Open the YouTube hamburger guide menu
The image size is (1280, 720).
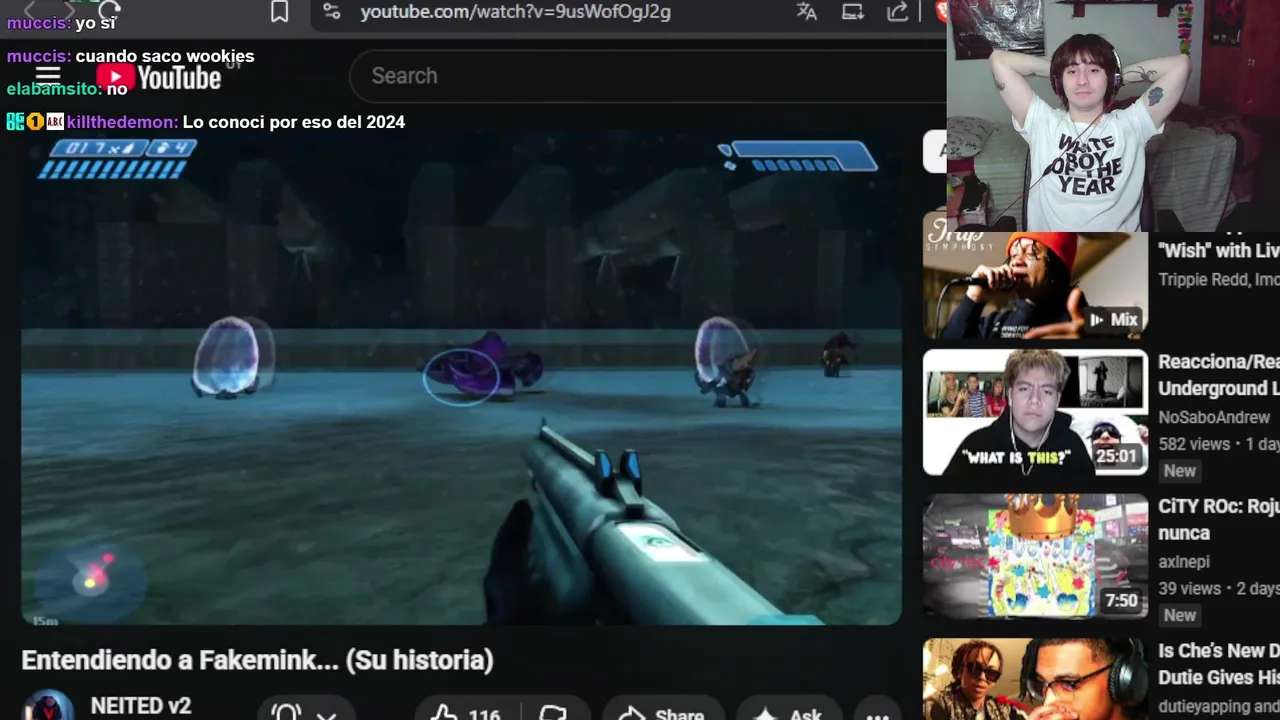tap(47, 76)
